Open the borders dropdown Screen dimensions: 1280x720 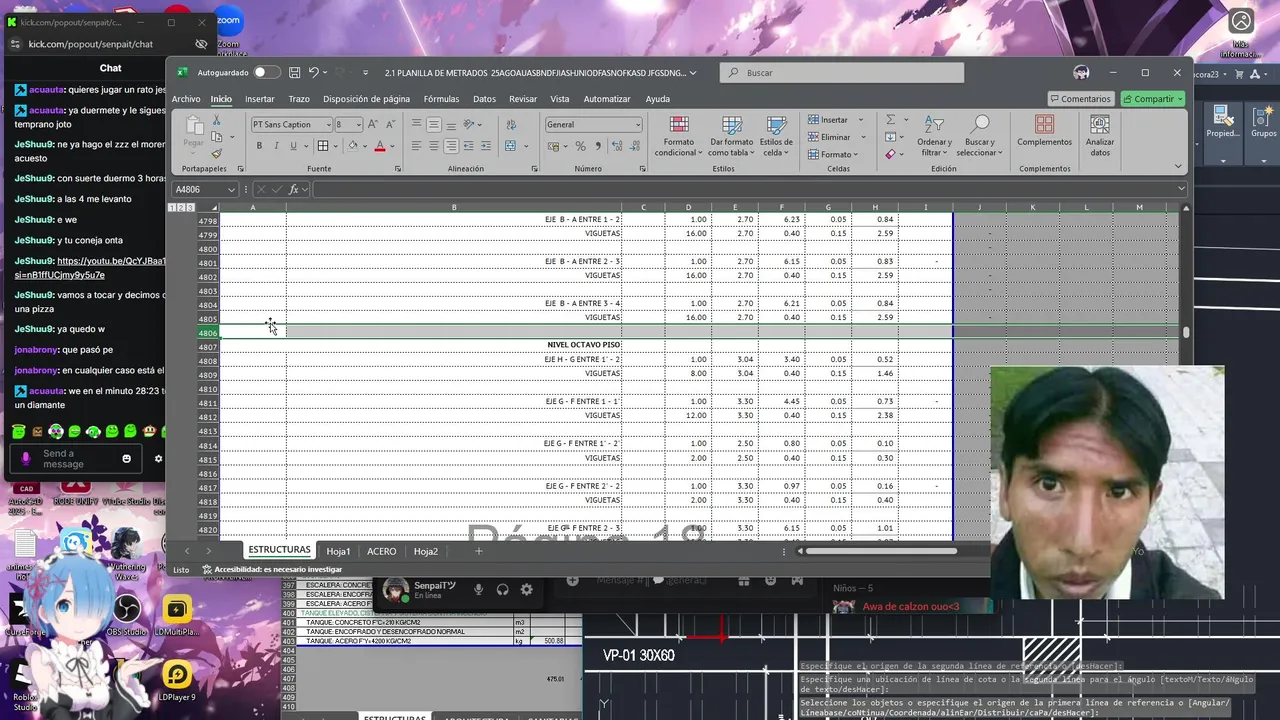pos(334,146)
